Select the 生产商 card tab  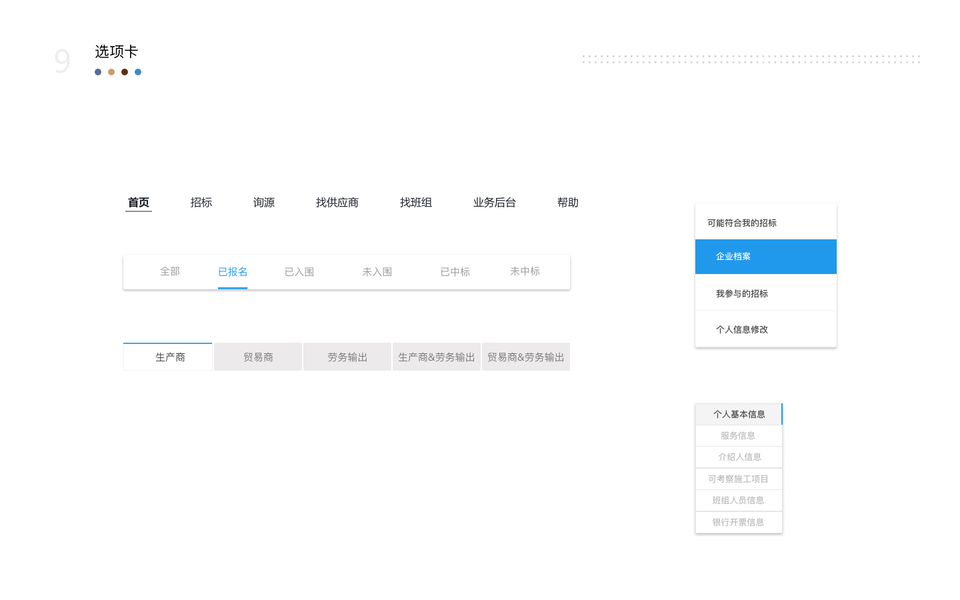click(168, 357)
